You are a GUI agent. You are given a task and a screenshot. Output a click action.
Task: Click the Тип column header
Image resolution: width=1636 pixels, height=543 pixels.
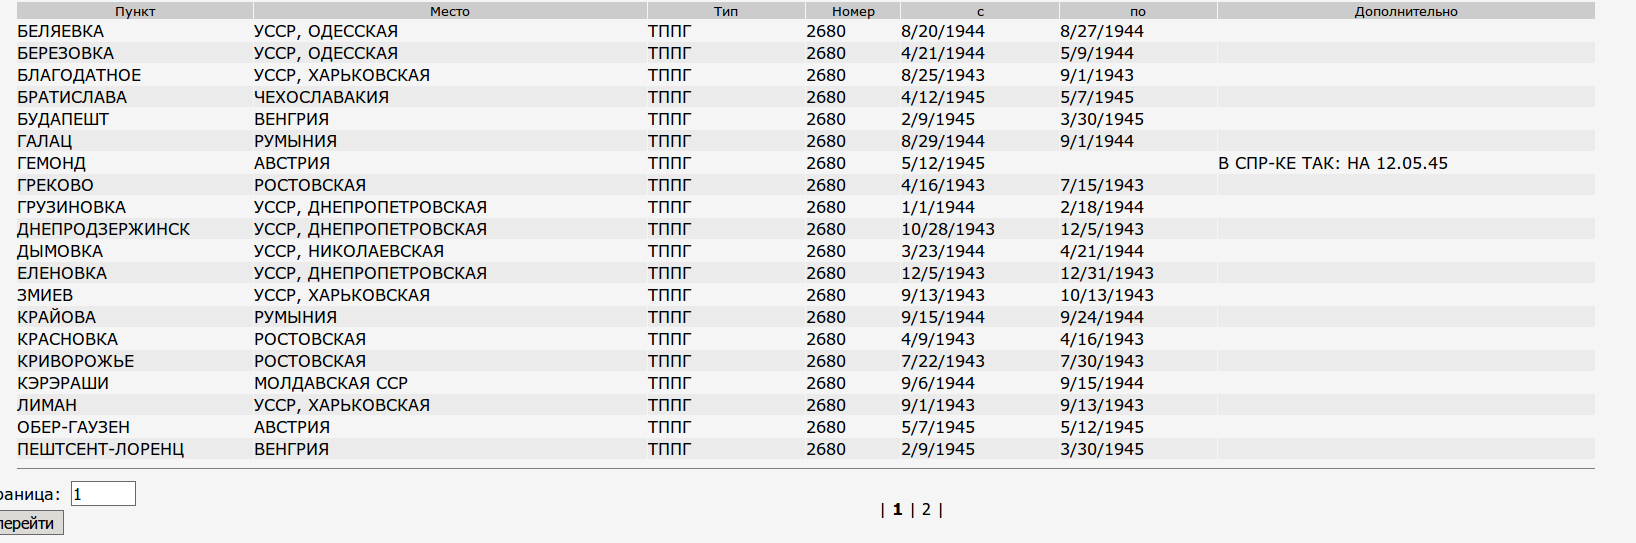tap(725, 11)
